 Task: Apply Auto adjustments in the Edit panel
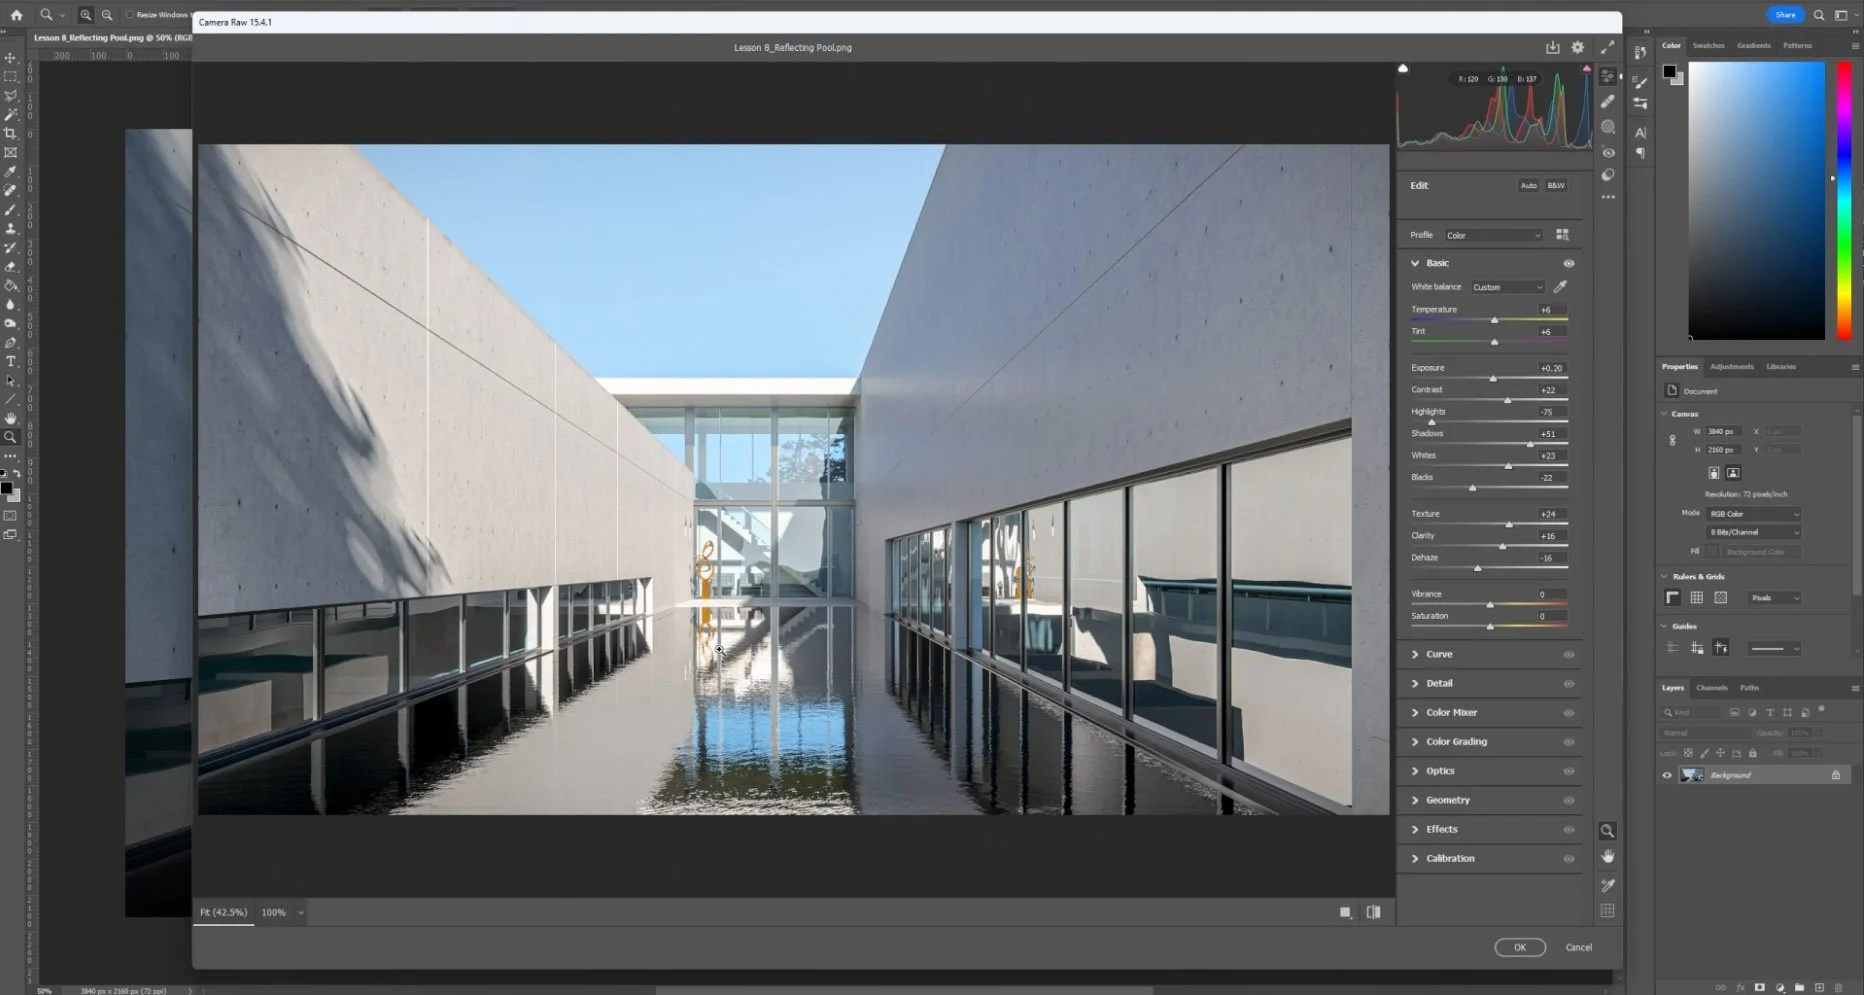tap(1528, 185)
